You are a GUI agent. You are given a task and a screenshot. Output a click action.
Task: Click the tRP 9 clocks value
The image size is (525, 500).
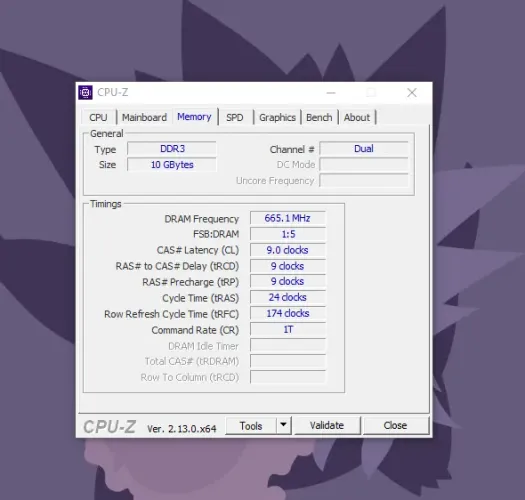(x=288, y=281)
